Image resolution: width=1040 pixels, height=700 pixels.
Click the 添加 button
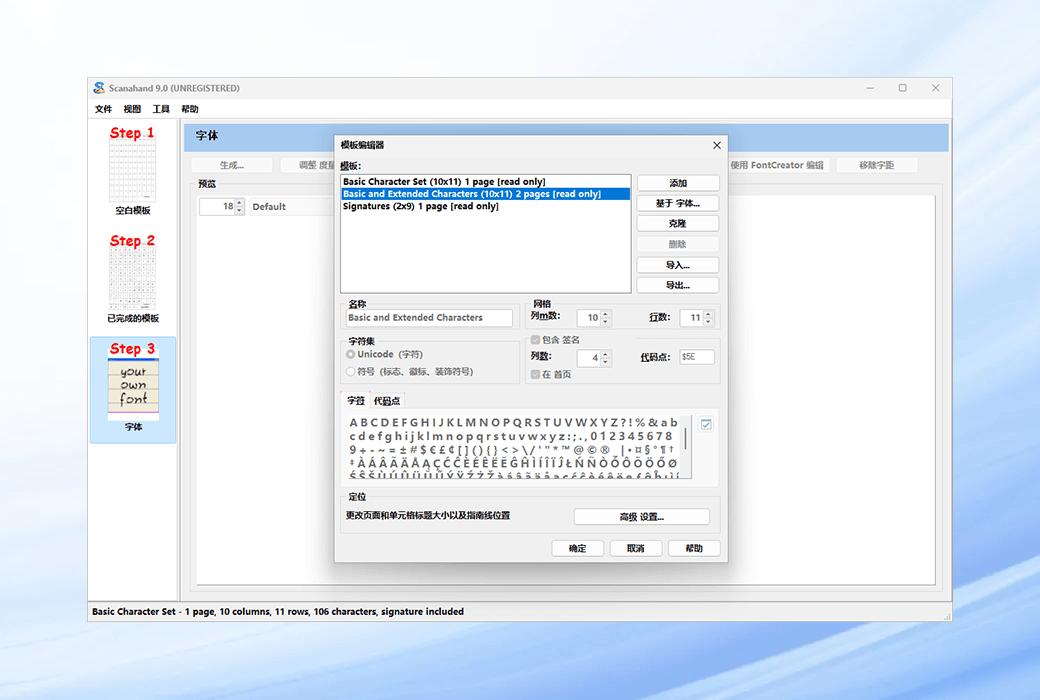click(x=678, y=183)
